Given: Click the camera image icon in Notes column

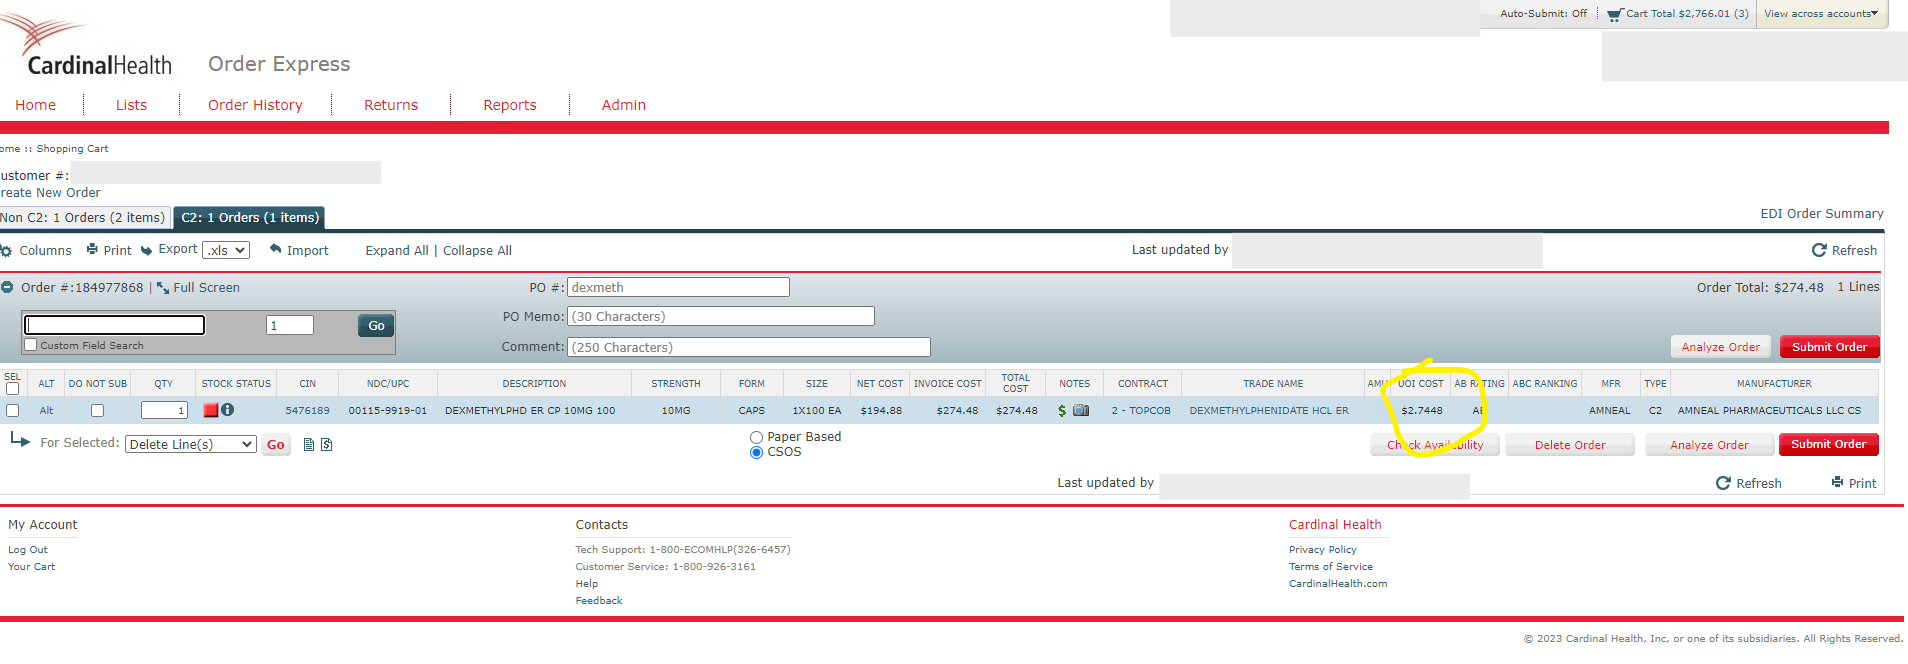Looking at the screenshot, I should (1081, 410).
